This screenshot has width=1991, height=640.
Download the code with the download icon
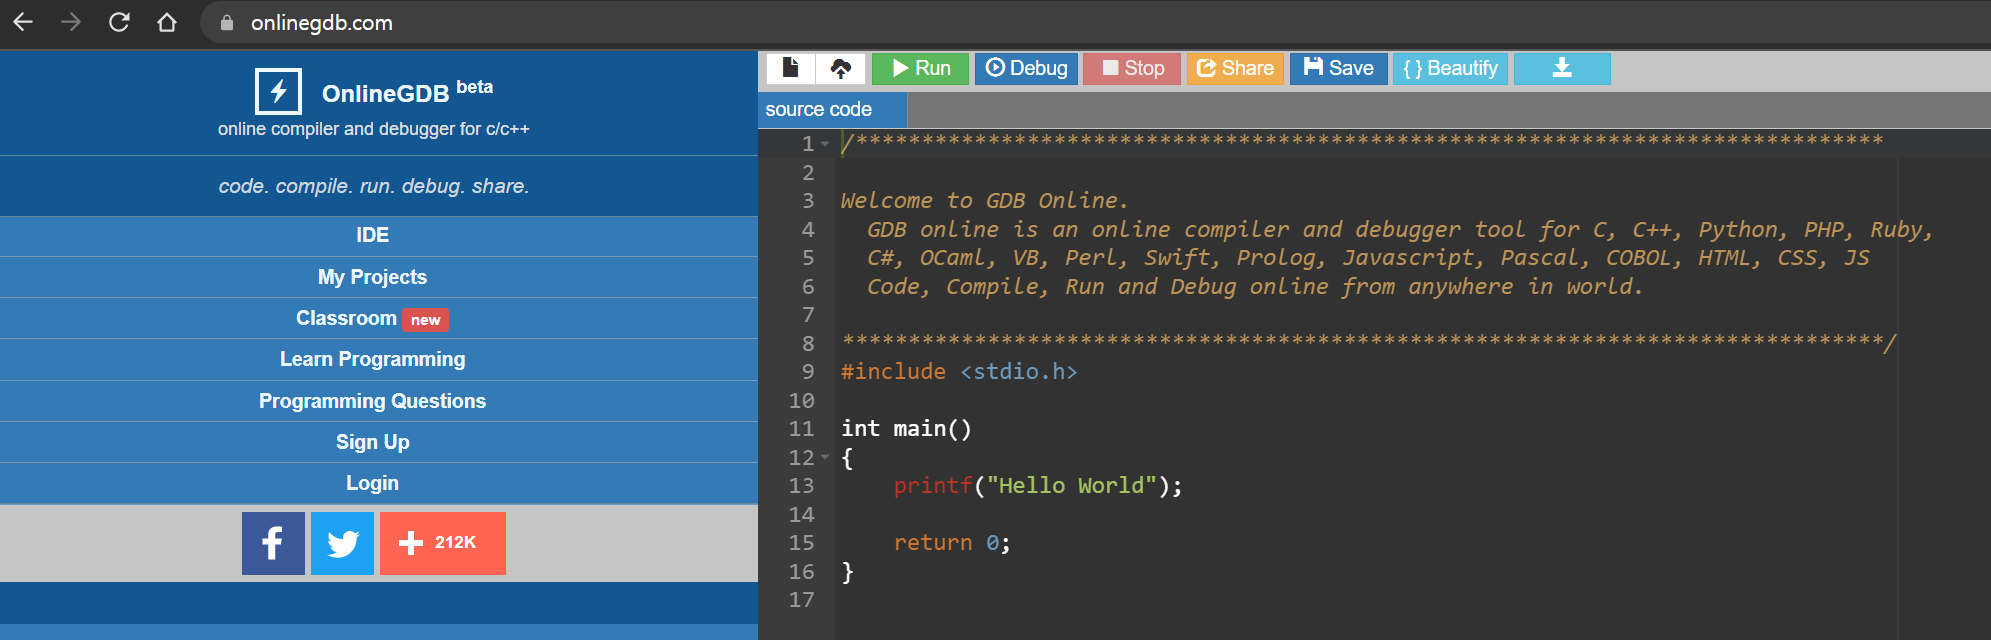click(x=1562, y=68)
